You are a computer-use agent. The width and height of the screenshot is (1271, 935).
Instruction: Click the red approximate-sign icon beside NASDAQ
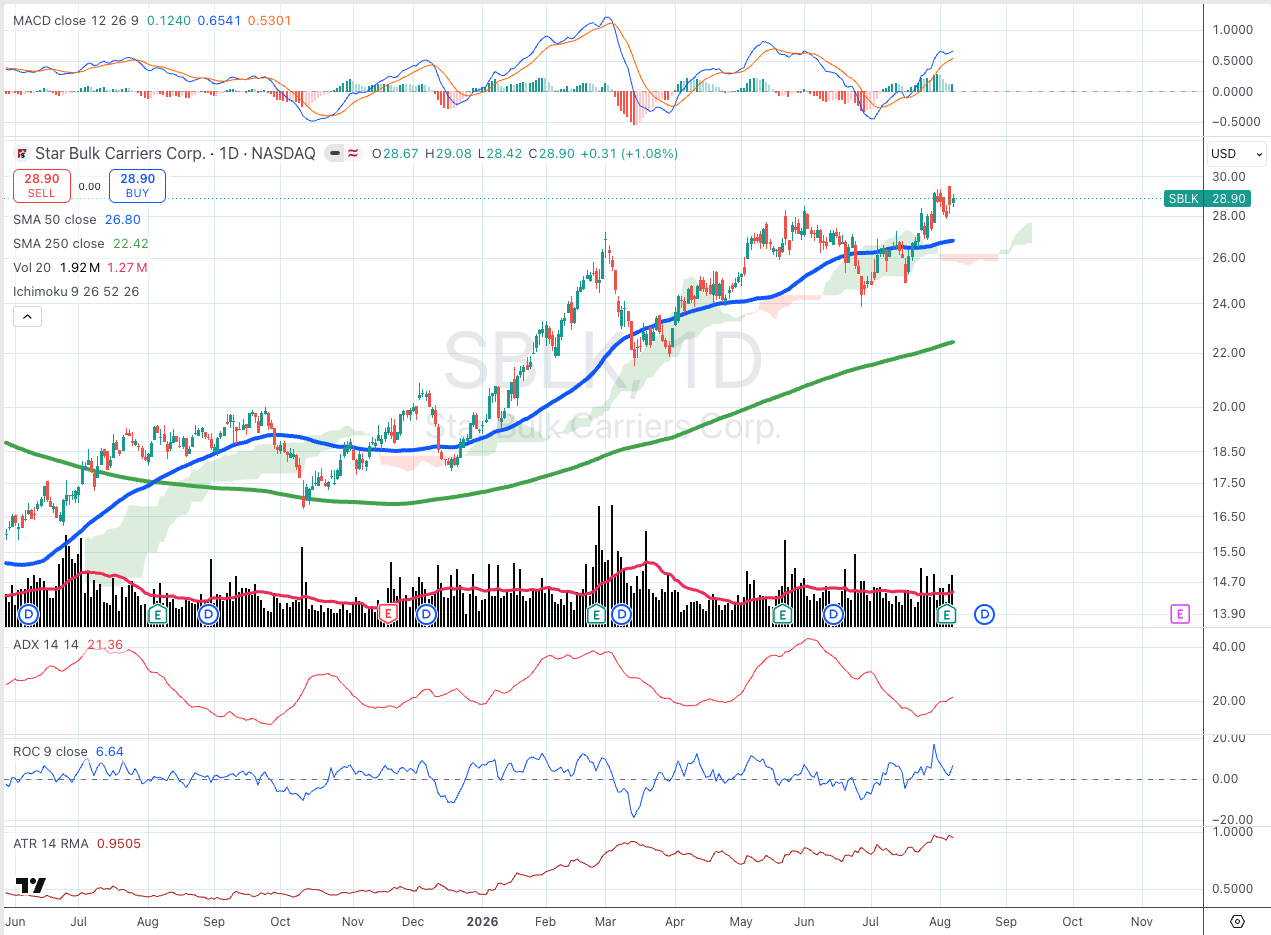click(354, 154)
